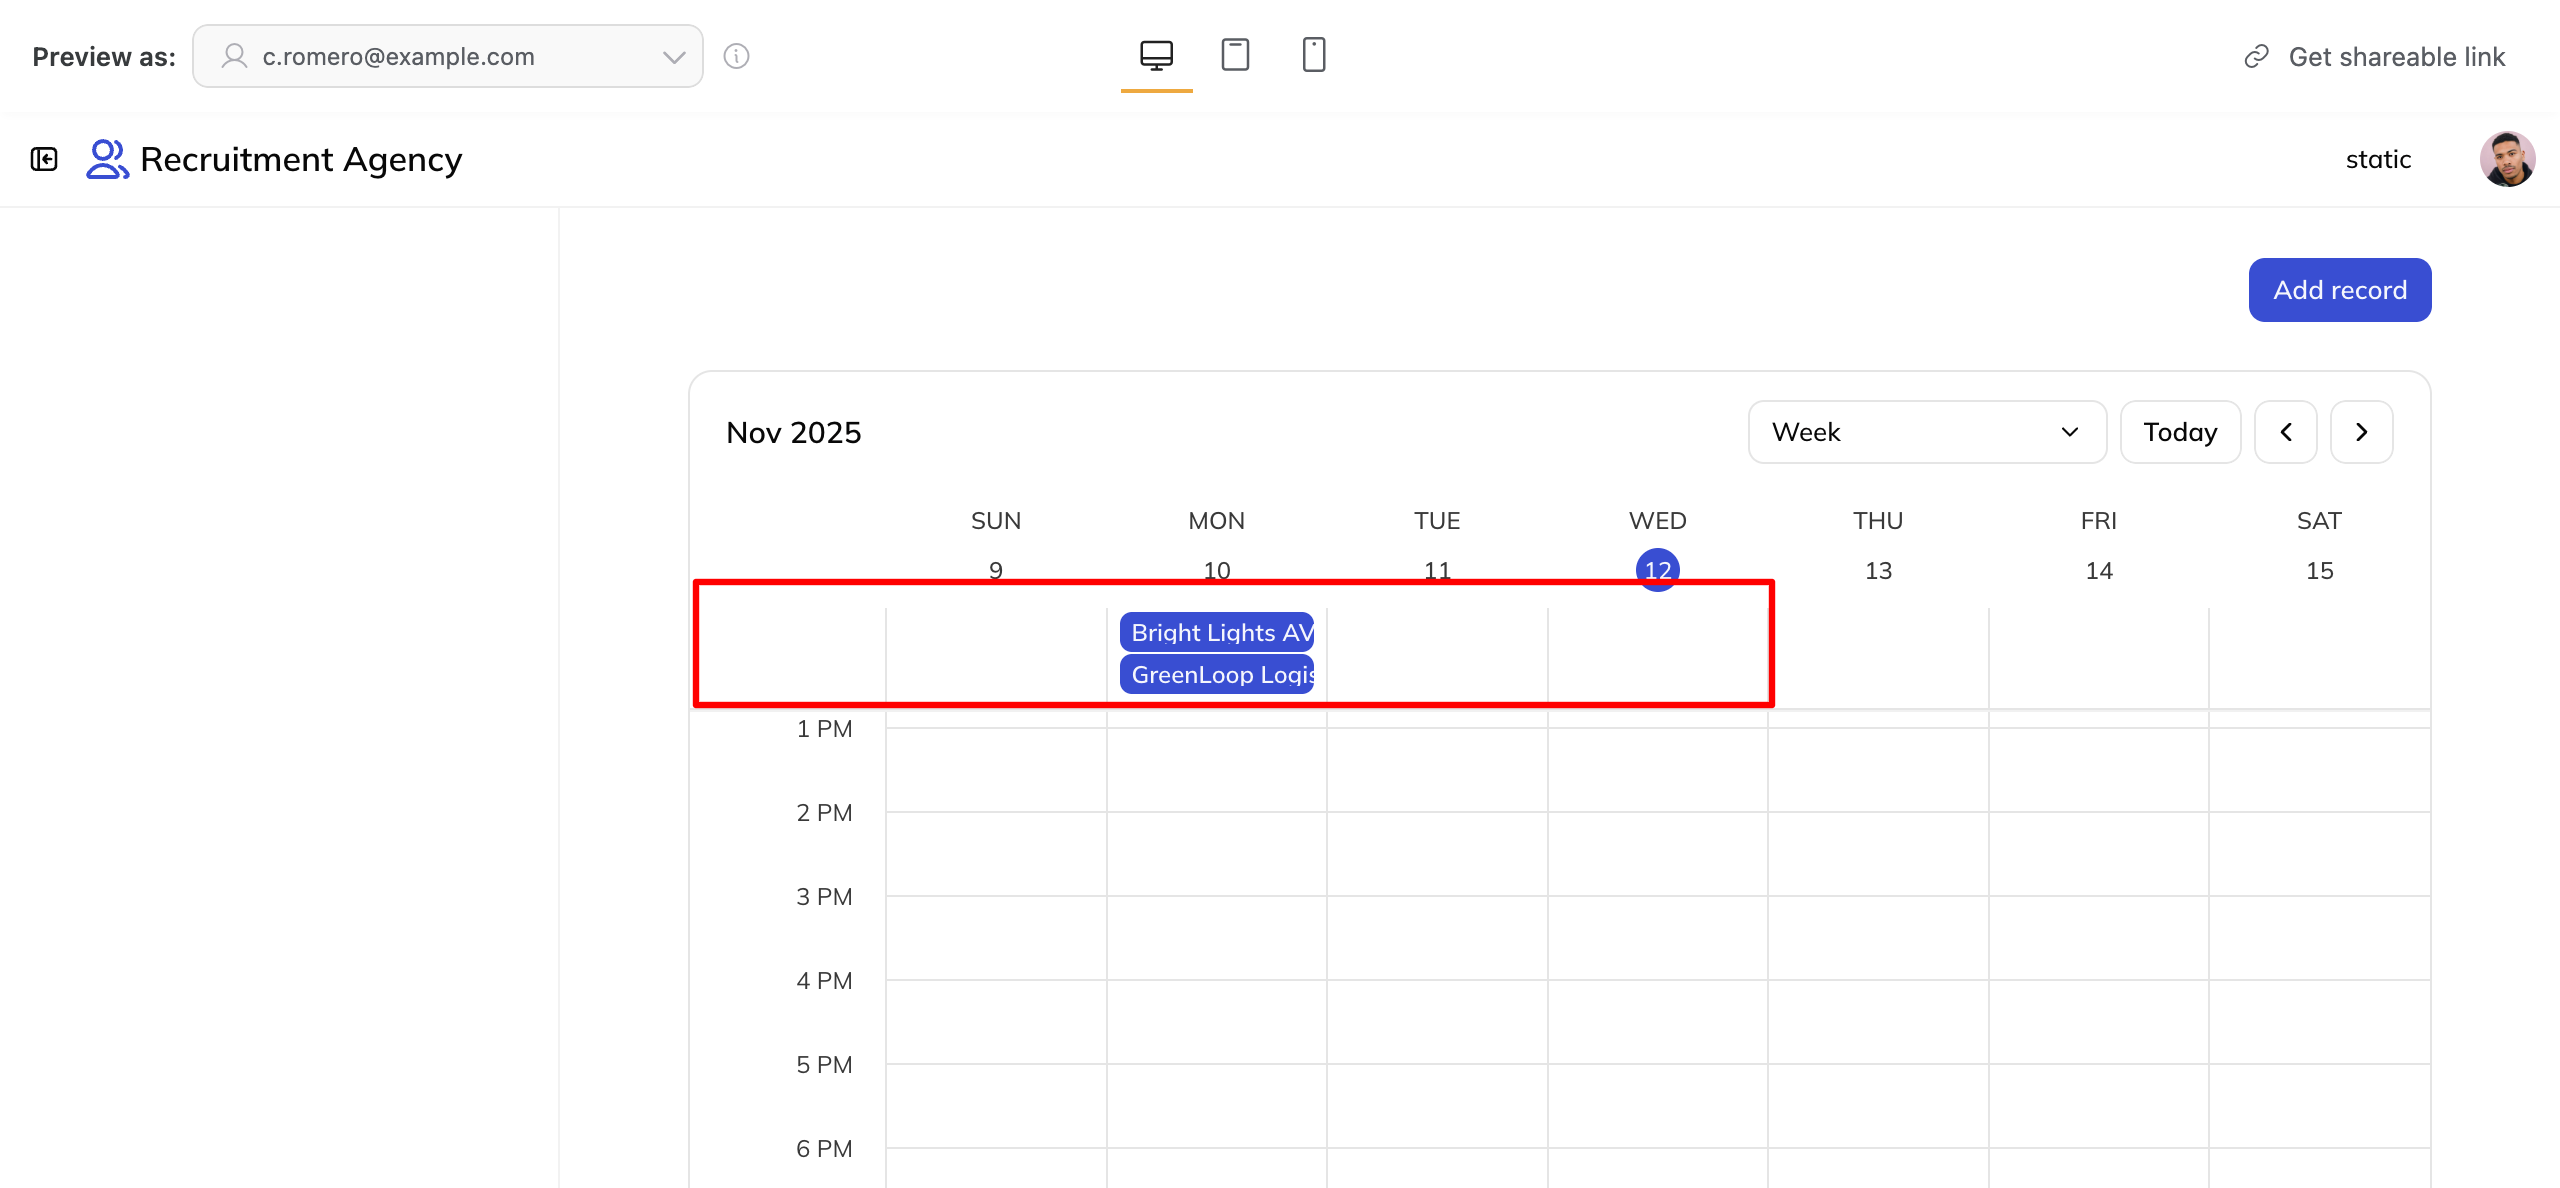This screenshot has height=1188, width=2560.
Task: Switch to tablet preview mode
Action: coord(1235,55)
